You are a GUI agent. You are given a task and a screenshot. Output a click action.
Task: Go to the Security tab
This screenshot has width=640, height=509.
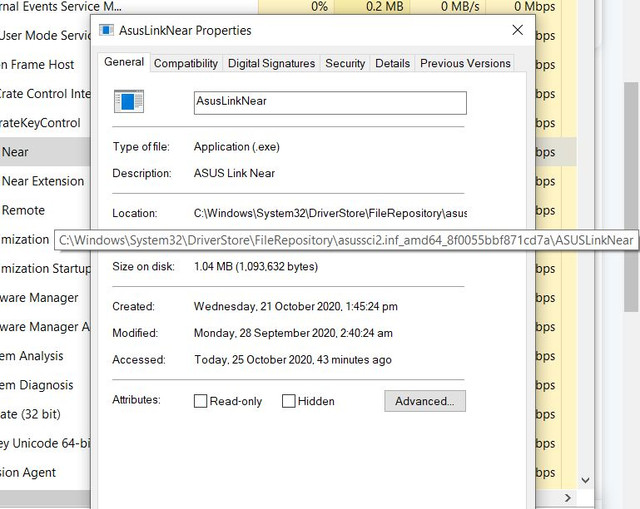345,64
